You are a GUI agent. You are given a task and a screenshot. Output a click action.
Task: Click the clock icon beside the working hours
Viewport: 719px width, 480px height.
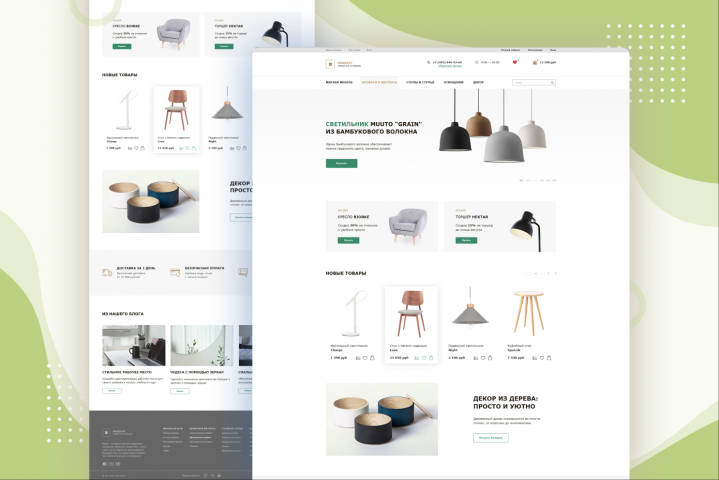tap(477, 62)
